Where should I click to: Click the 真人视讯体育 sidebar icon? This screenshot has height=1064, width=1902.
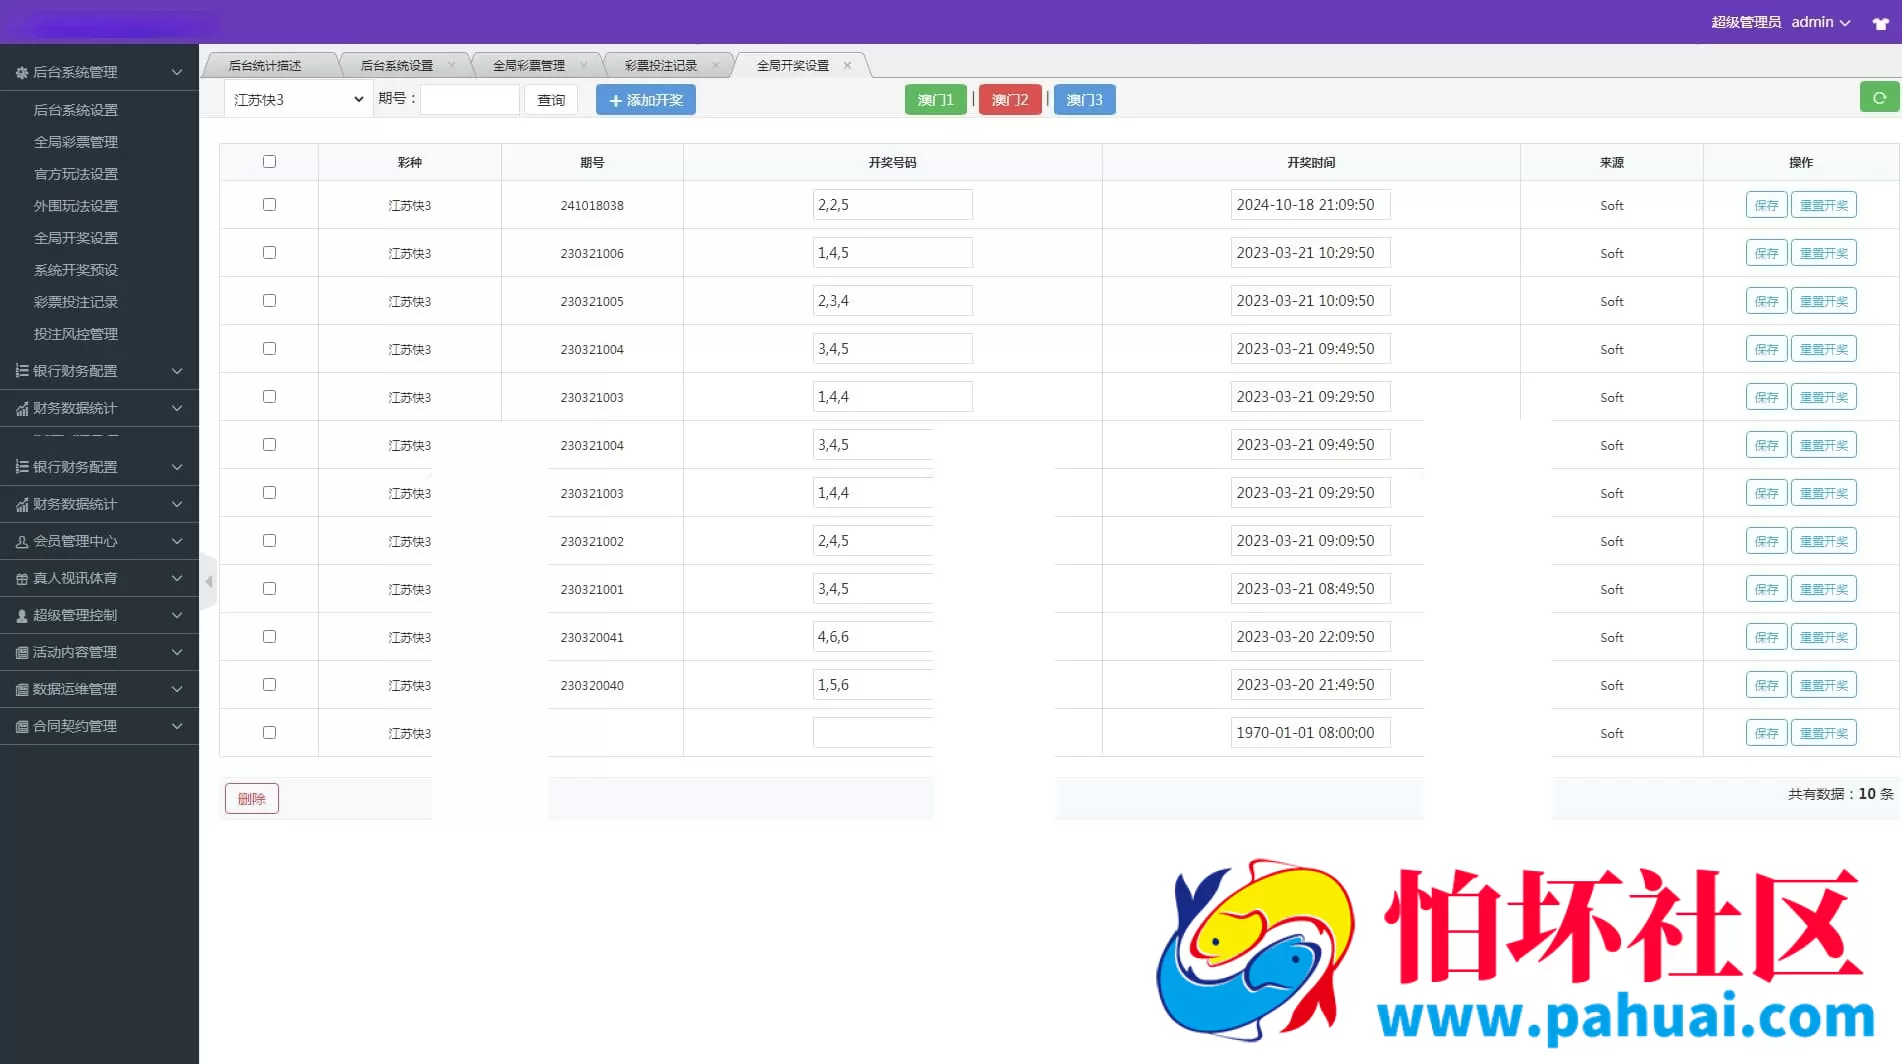21,579
